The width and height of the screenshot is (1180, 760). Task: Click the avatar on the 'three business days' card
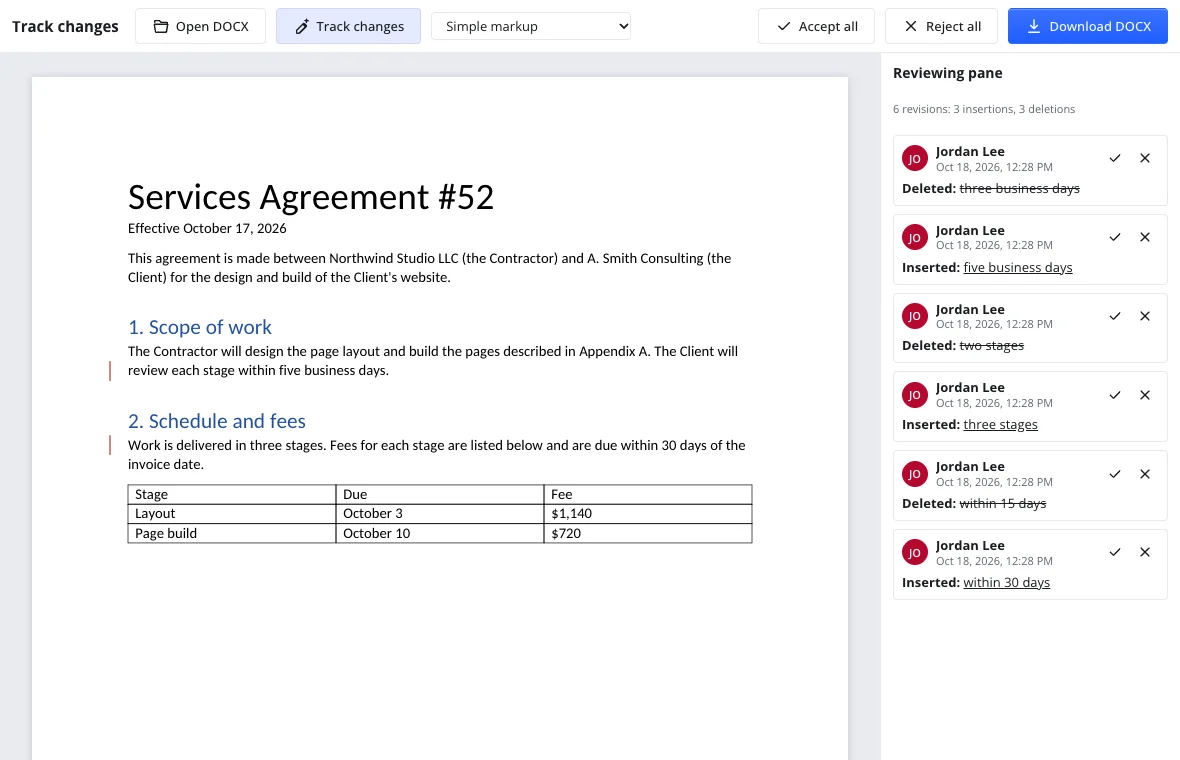pyautogui.click(x=914, y=158)
